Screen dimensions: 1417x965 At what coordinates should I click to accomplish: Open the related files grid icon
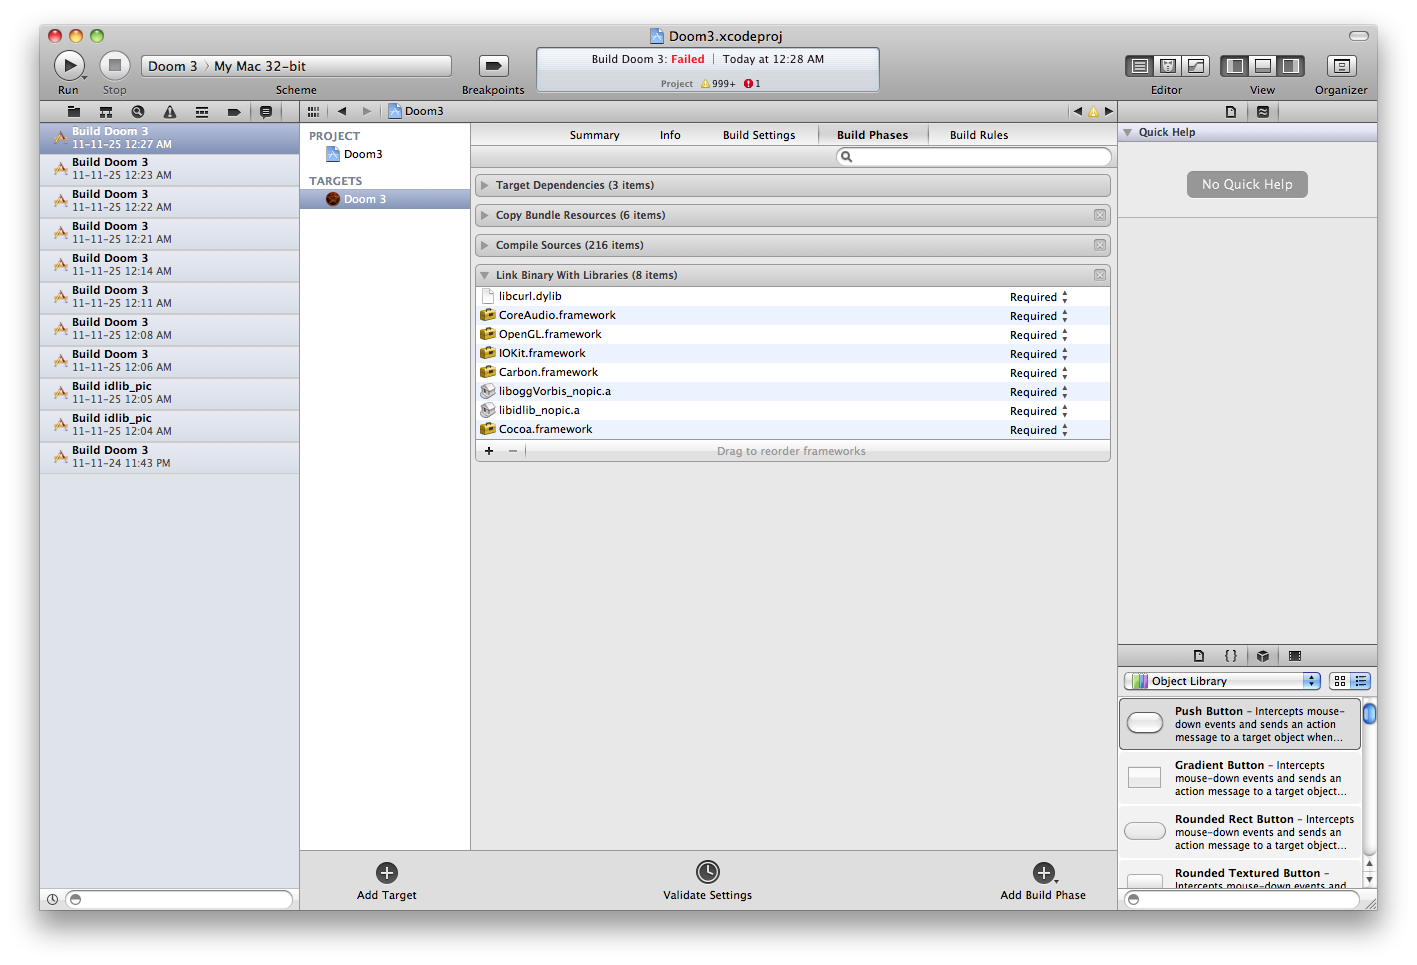pyautogui.click(x=314, y=111)
